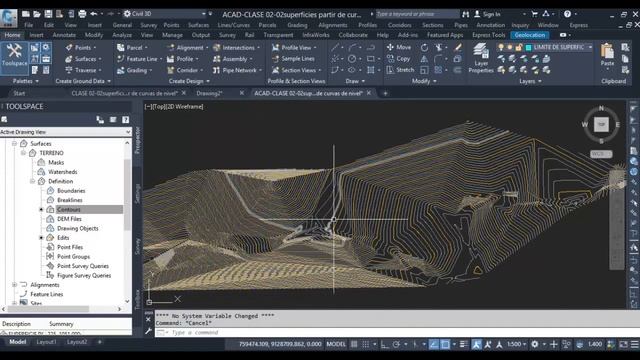This screenshot has height=360, width=640.
Task: Open the layer name dropdown
Action: (562, 47)
